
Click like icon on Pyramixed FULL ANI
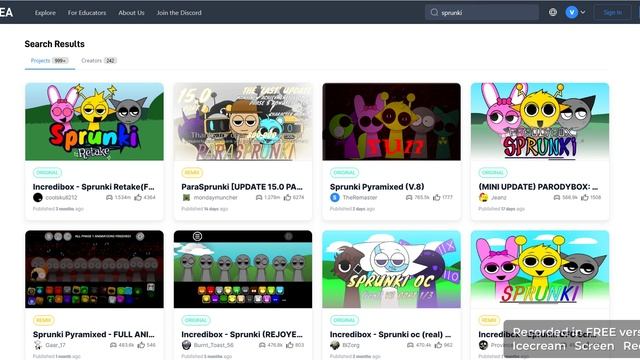click(141, 345)
